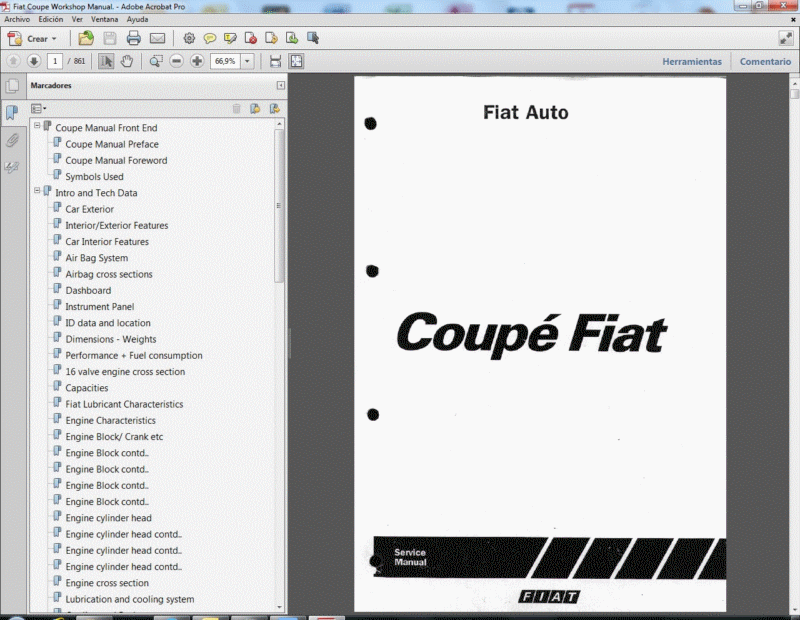
Task: Click the page icon with orange arrow
Action: 271,38
